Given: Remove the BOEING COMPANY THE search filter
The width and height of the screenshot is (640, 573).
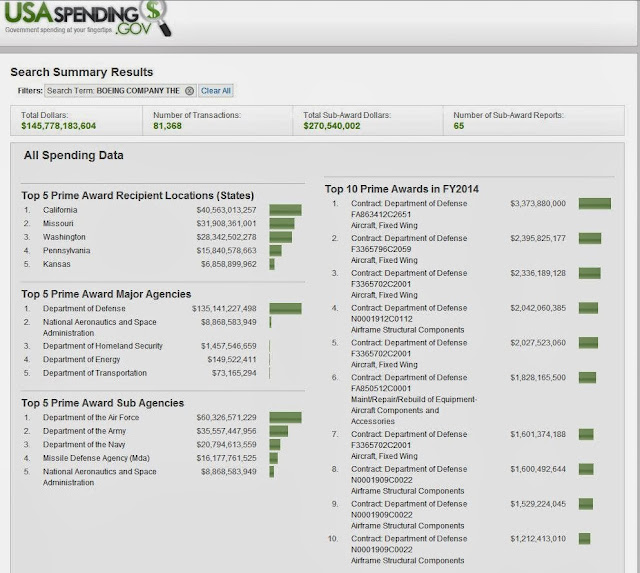Looking at the screenshot, I should coord(189,91).
